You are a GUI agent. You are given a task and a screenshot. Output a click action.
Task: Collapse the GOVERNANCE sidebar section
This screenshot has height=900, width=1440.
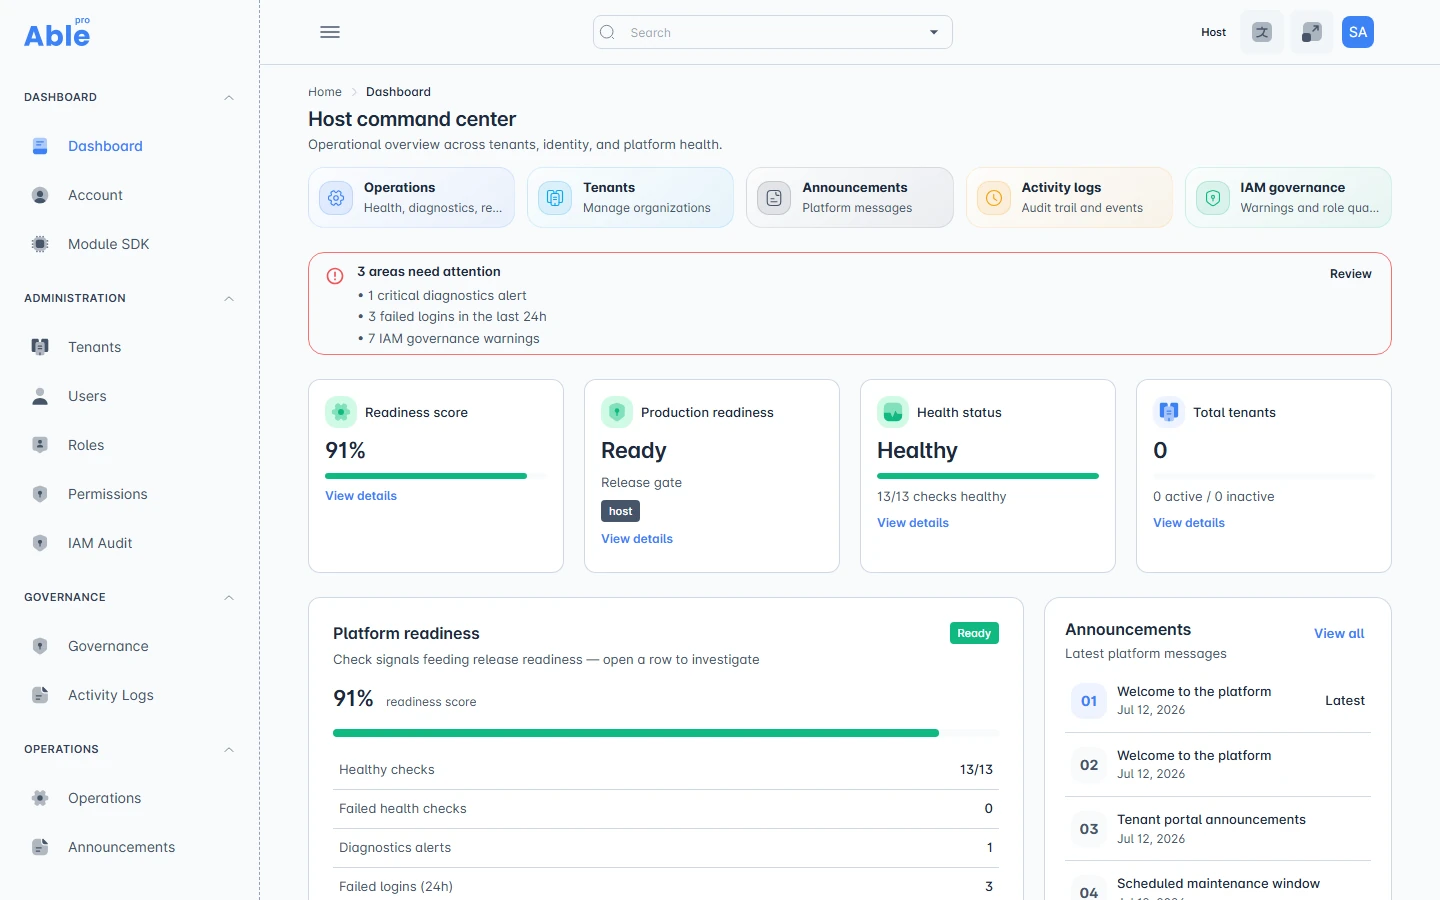(x=229, y=598)
